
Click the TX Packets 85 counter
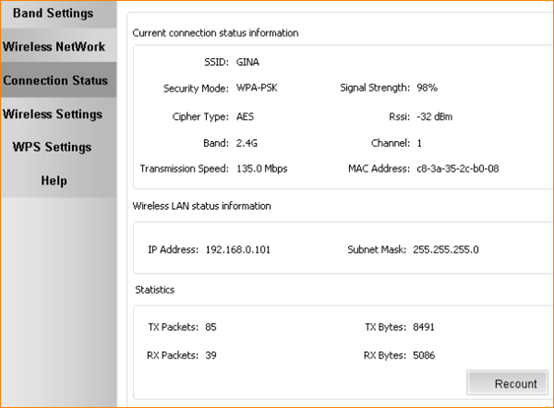point(211,327)
